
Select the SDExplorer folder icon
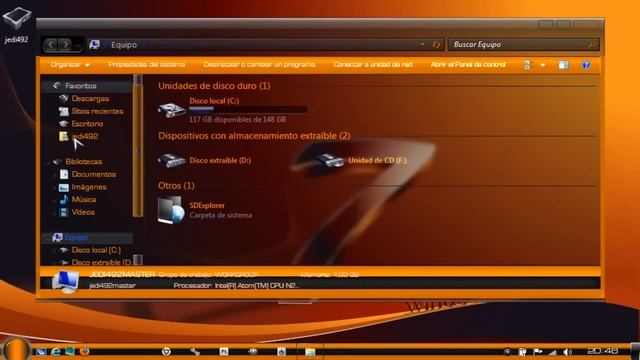click(171, 210)
